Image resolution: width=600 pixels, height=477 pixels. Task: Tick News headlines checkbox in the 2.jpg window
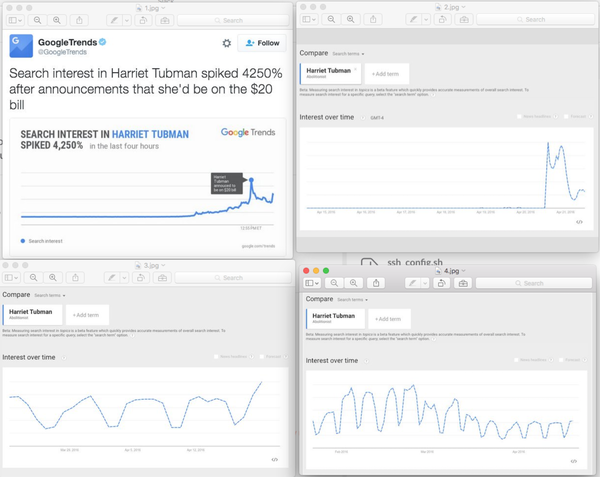point(519,116)
